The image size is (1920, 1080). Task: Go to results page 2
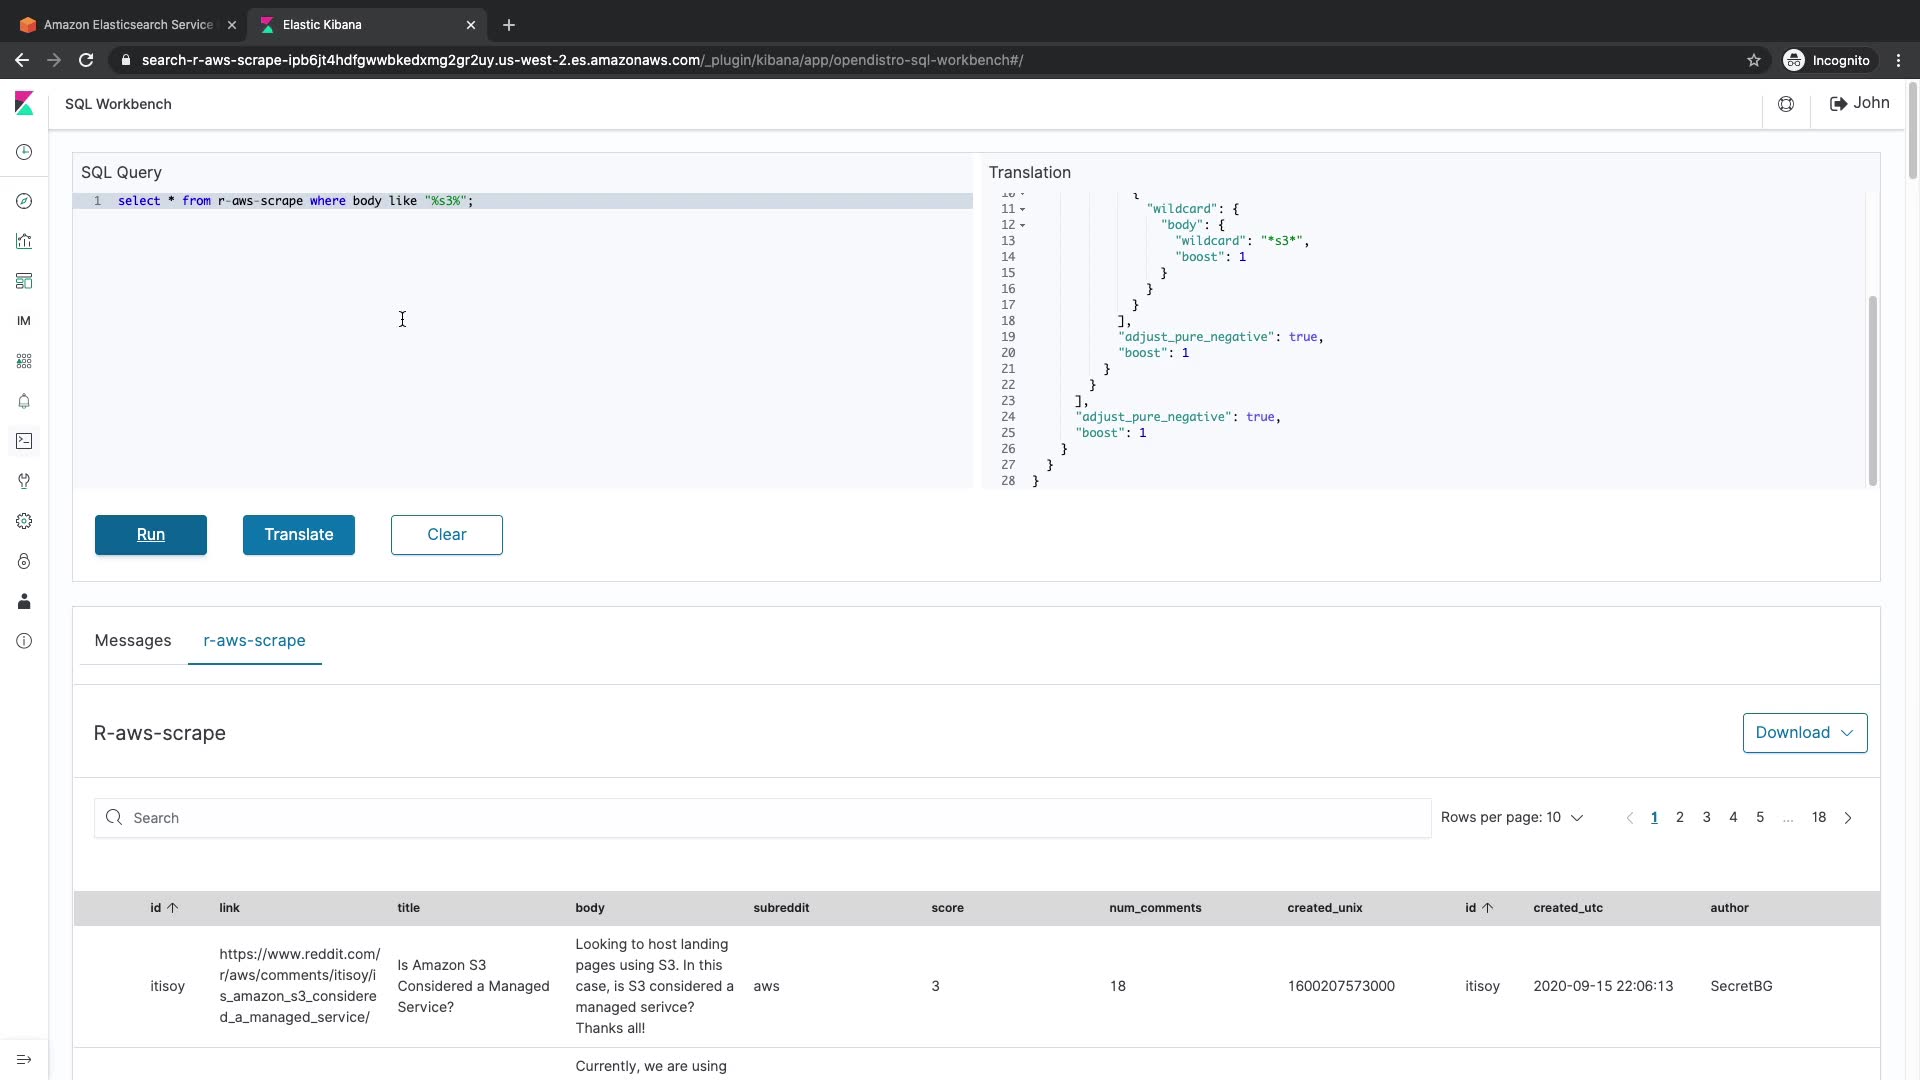[1679, 817]
